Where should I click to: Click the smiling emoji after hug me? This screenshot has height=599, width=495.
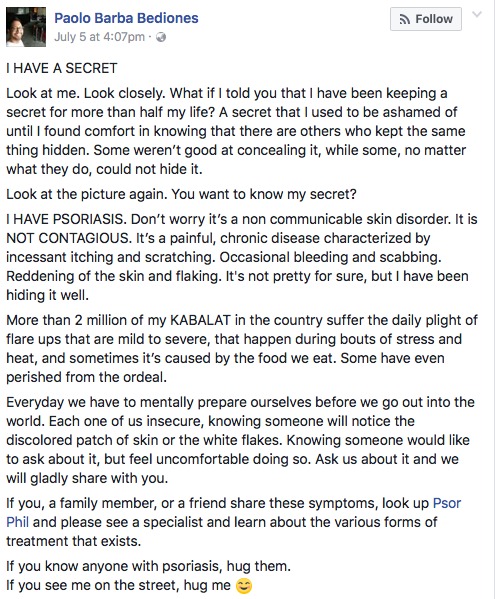[244, 586]
